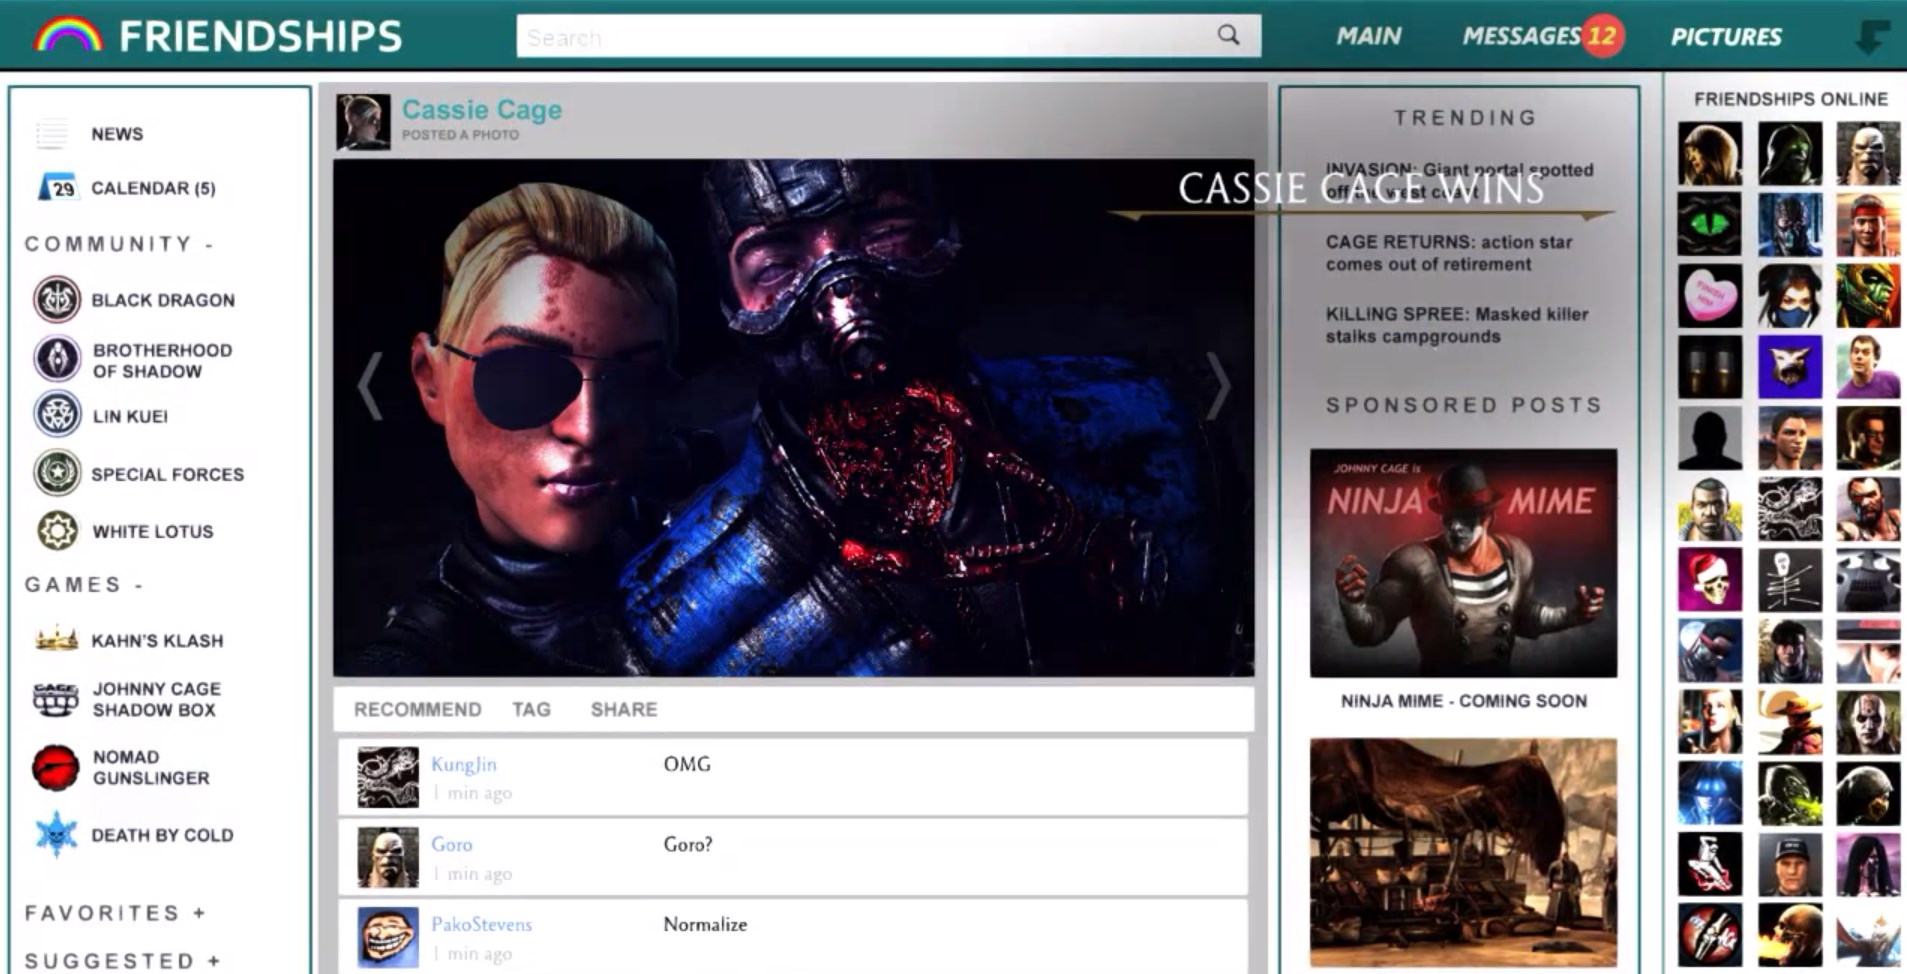Click Ninja Mime - Coming Soon caption

click(x=1463, y=701)
